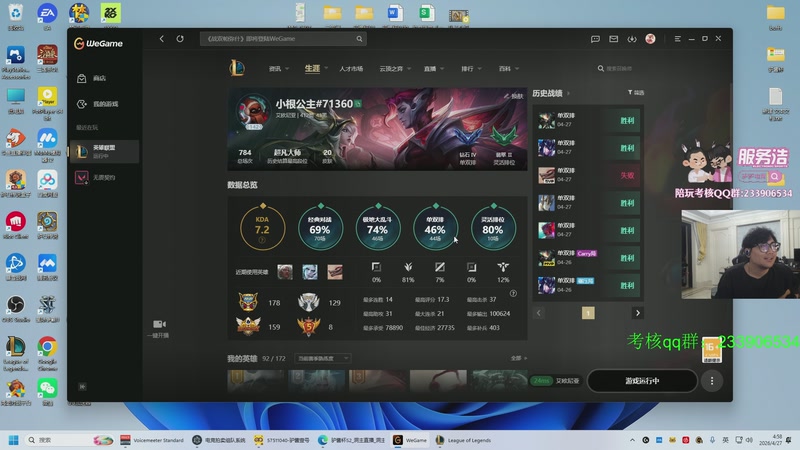Screen dimensions: 800x450
Task: Click the mid lane position icon showing 7%
Action: (440, 267)
